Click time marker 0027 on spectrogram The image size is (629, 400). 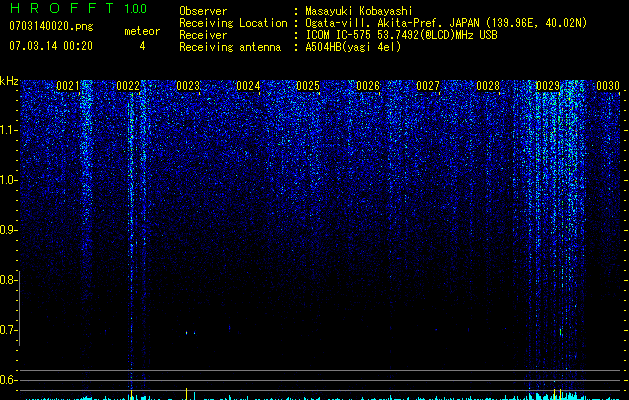click(x=428, y=86)
